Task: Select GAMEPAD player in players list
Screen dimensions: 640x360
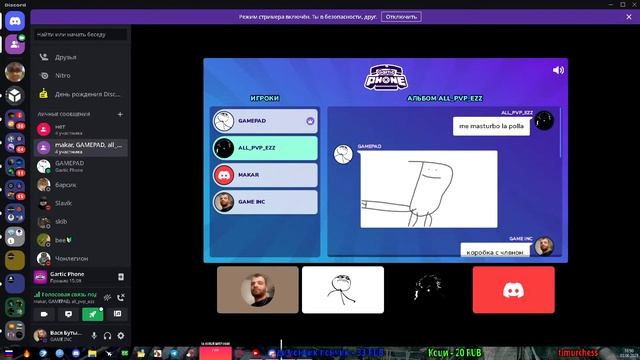Action: pyautogui.click(x=264, y=121)
